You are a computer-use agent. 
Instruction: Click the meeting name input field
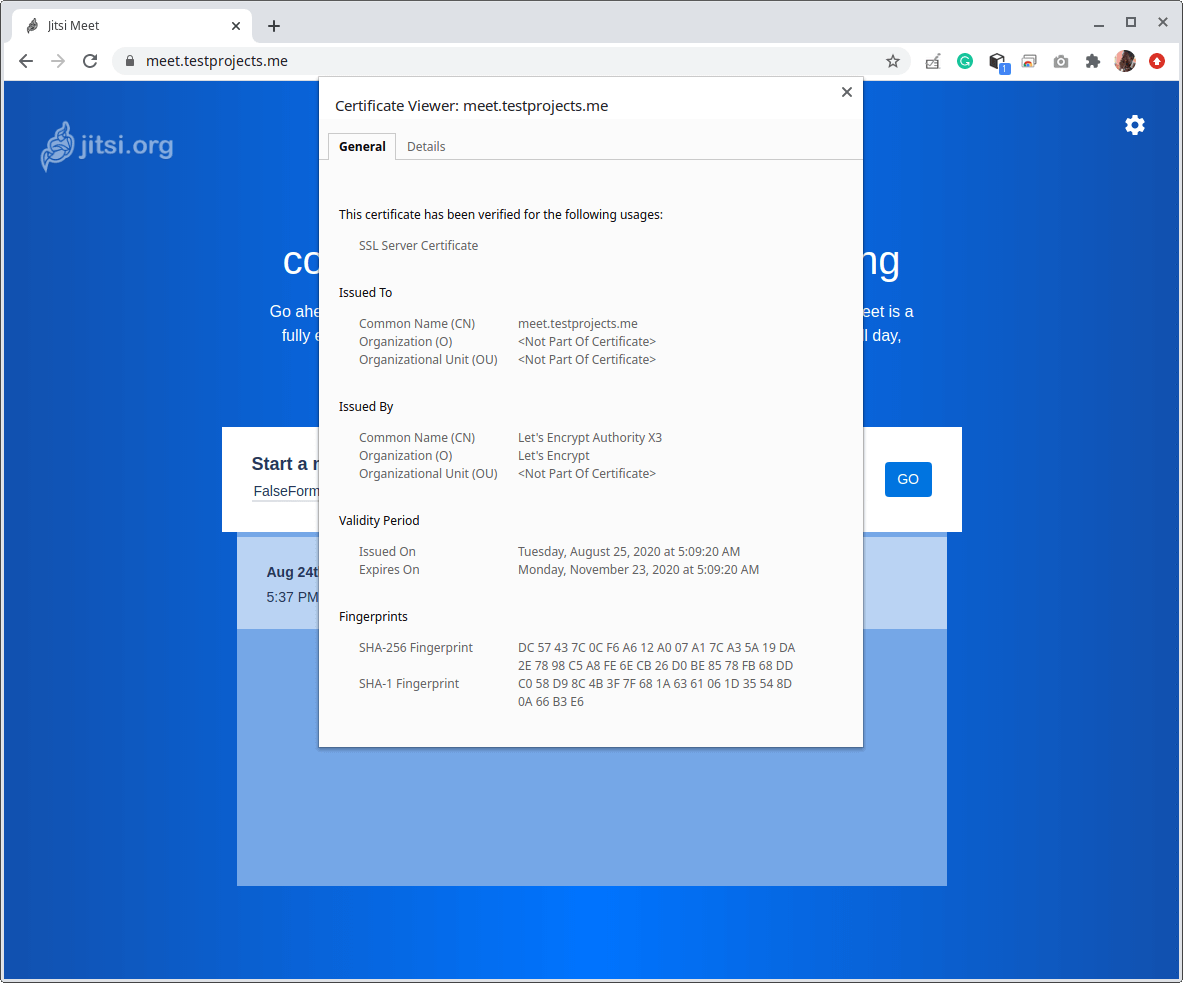click(287, 491)
